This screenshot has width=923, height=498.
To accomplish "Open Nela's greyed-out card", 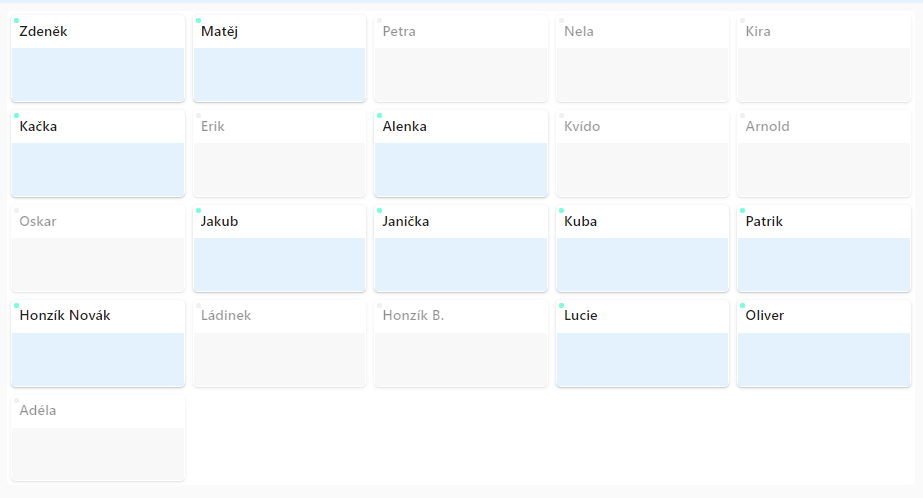I will click(642, 59).
